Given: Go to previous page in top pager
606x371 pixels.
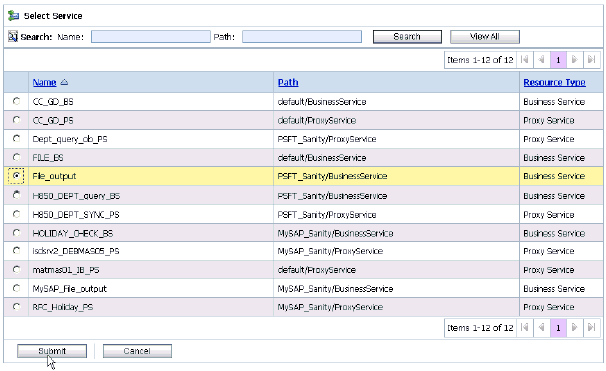Looking at the screenshot, I should [x=541, y=60].
